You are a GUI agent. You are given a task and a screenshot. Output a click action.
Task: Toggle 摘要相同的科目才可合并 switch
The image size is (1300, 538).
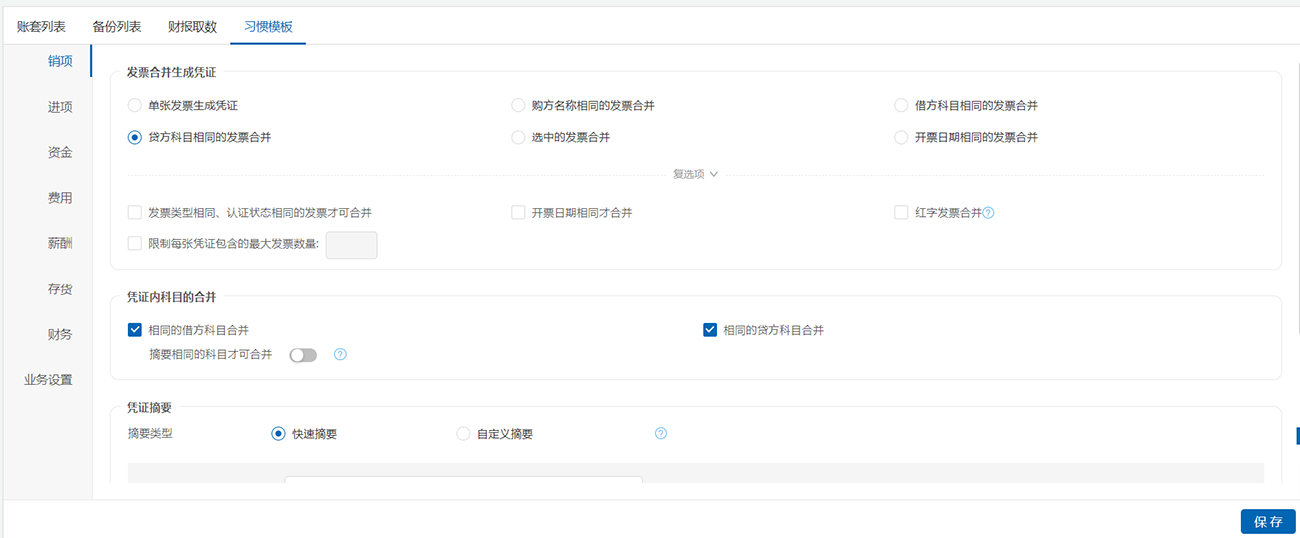pyautogui.click(x=303, y=355)
